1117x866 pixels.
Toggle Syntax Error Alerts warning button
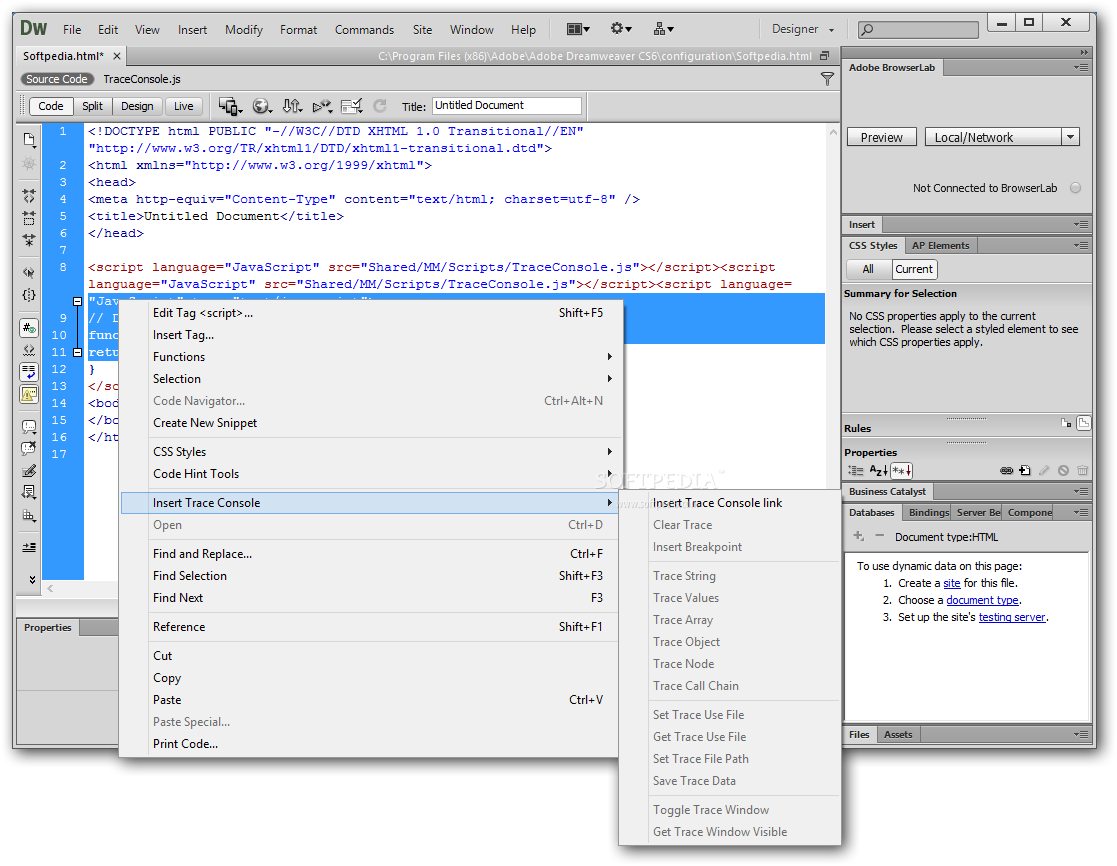tap(28, 394)
